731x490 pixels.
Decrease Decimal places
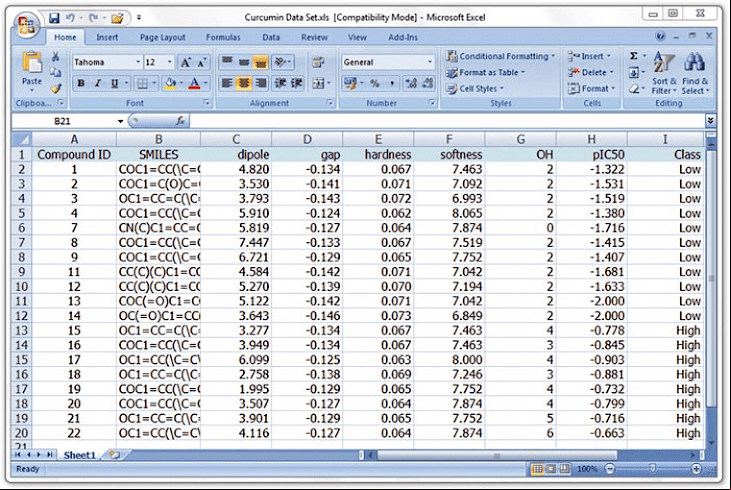coord(428,83)
